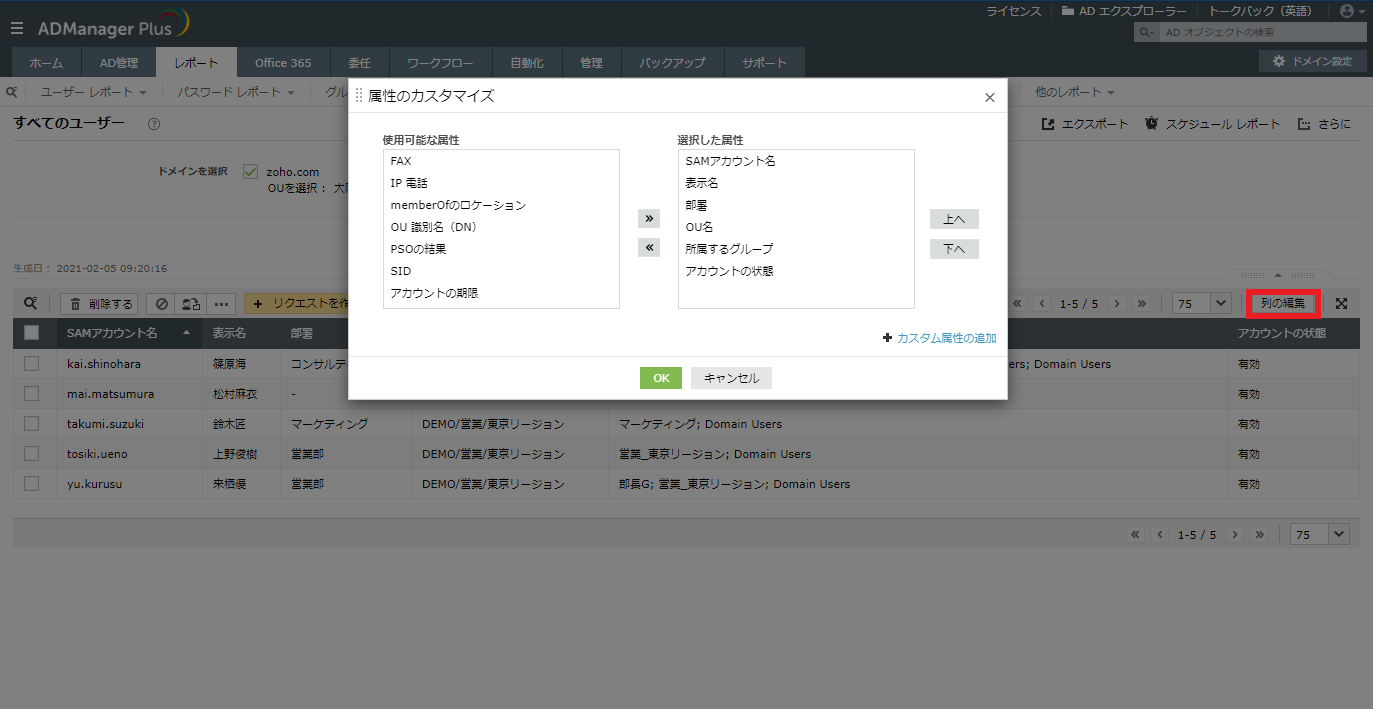
Task: Check the mai.matsumura row checkbox
Action: pyautogui.click(x=31, y=394)
